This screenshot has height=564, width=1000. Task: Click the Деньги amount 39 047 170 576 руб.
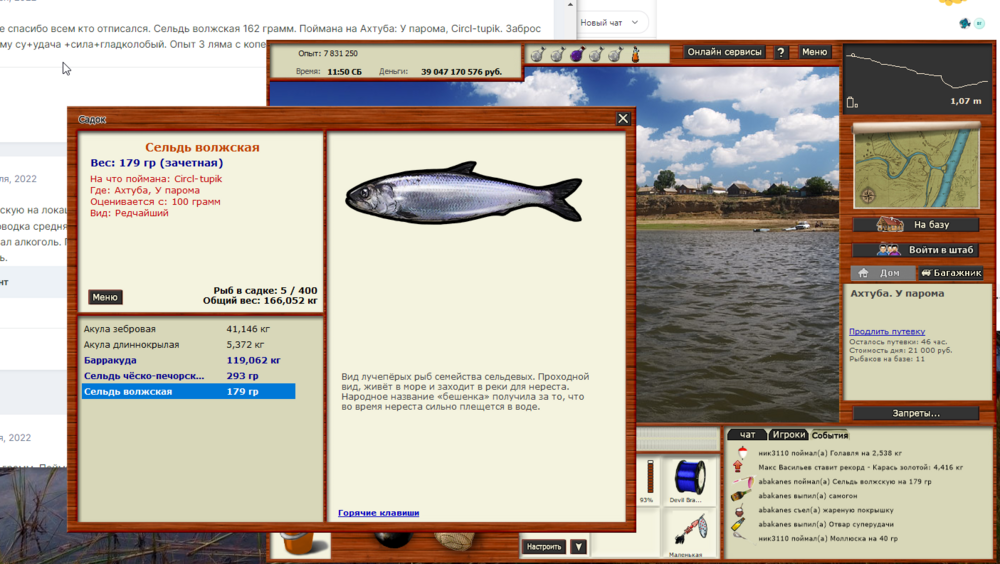(461, 71)
